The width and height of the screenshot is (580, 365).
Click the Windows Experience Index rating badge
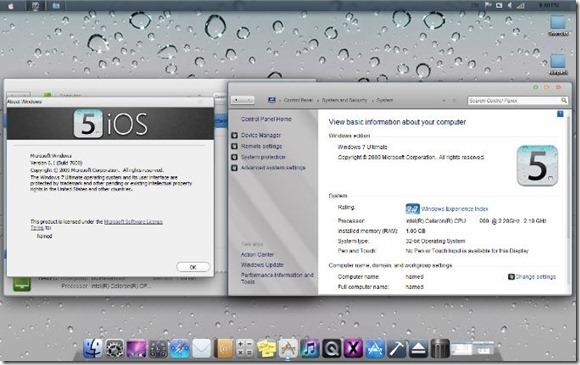click(x=412, y=209)
